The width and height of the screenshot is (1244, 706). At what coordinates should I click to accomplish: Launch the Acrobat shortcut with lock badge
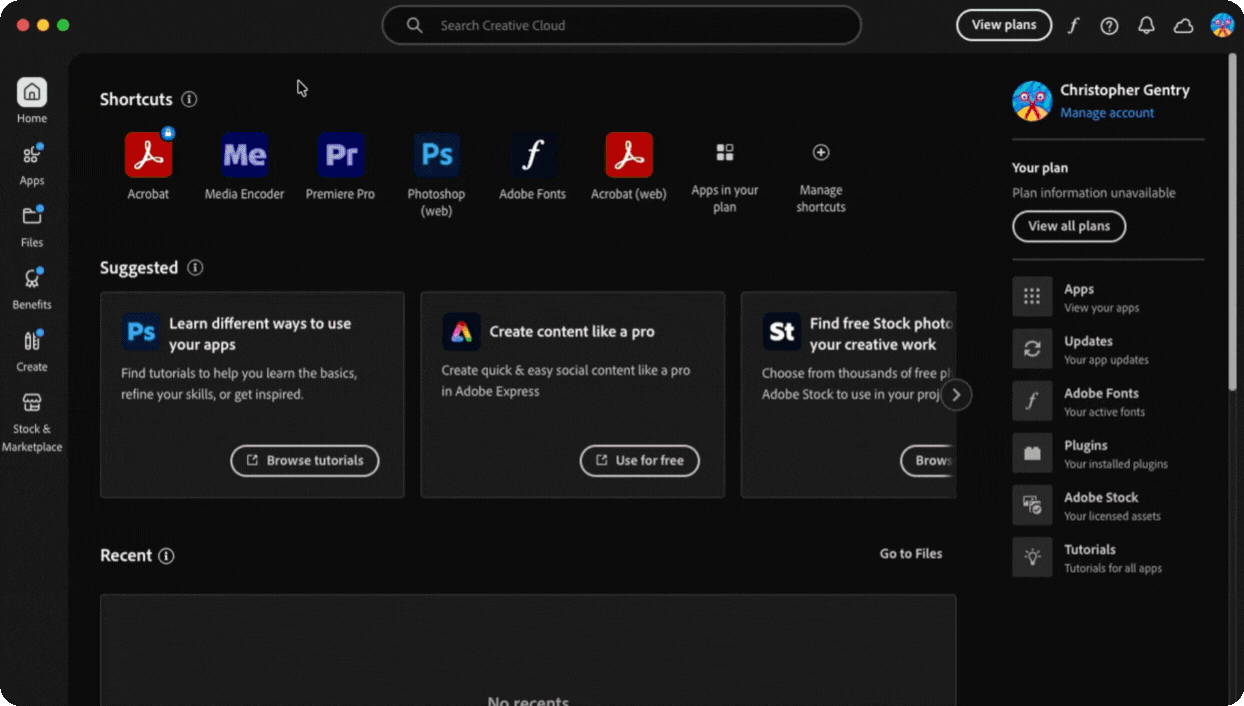[x=148, y=156]
